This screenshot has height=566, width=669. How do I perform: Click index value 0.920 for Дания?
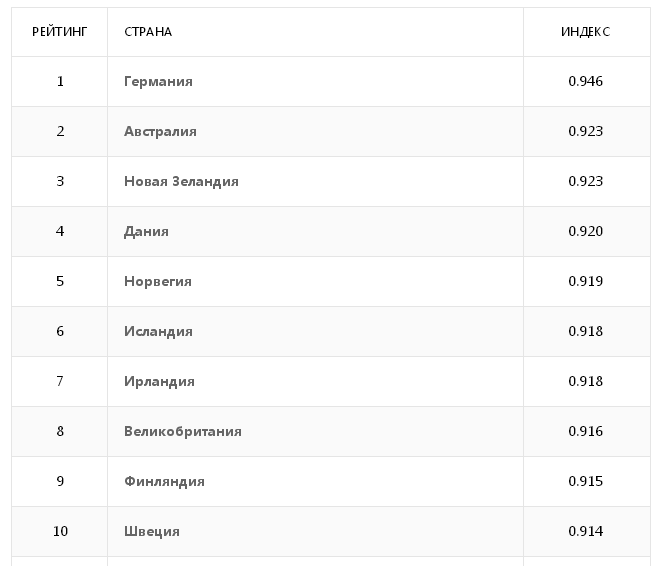(x=585, y=231)
